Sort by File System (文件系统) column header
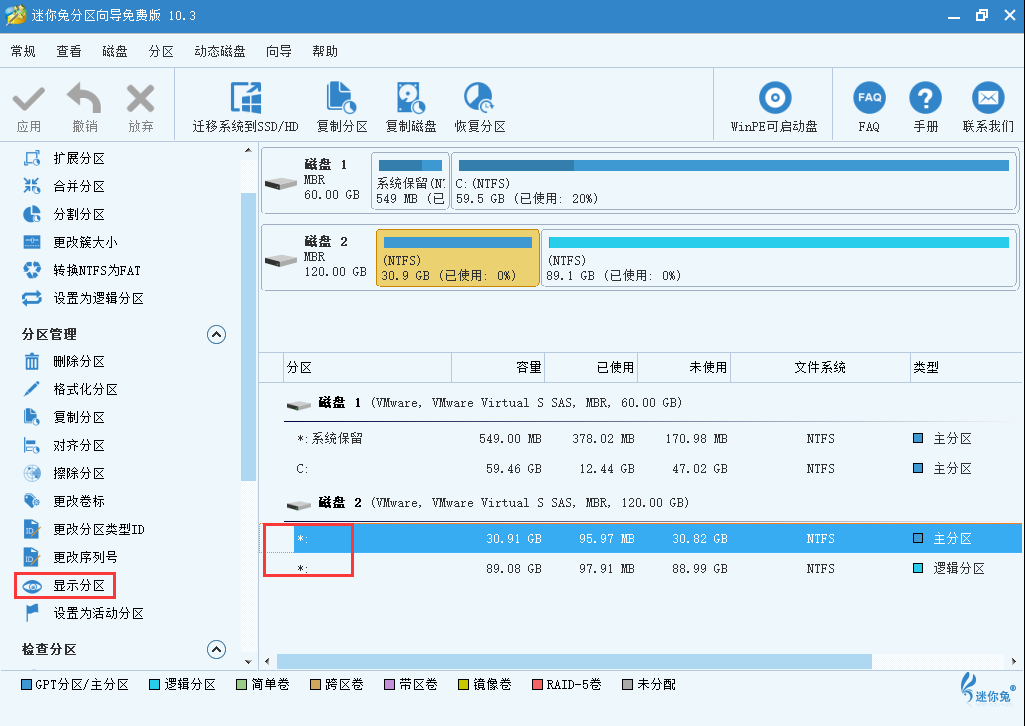 [x=820, y=367]
